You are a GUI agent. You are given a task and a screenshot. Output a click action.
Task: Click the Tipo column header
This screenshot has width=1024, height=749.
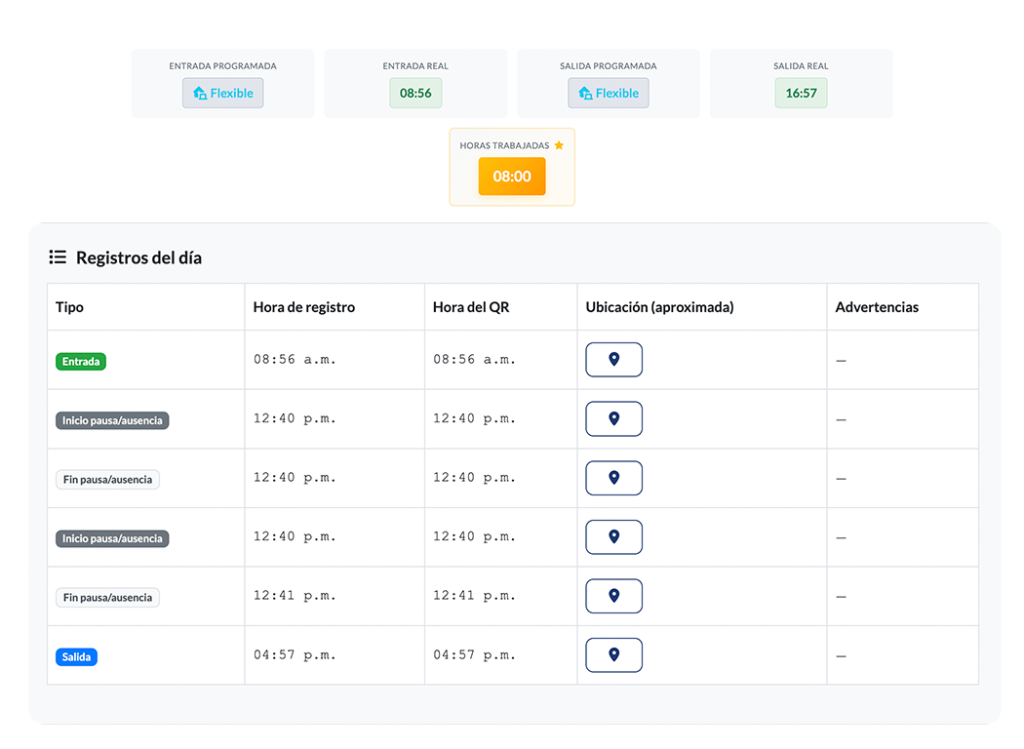click(70, 307)
